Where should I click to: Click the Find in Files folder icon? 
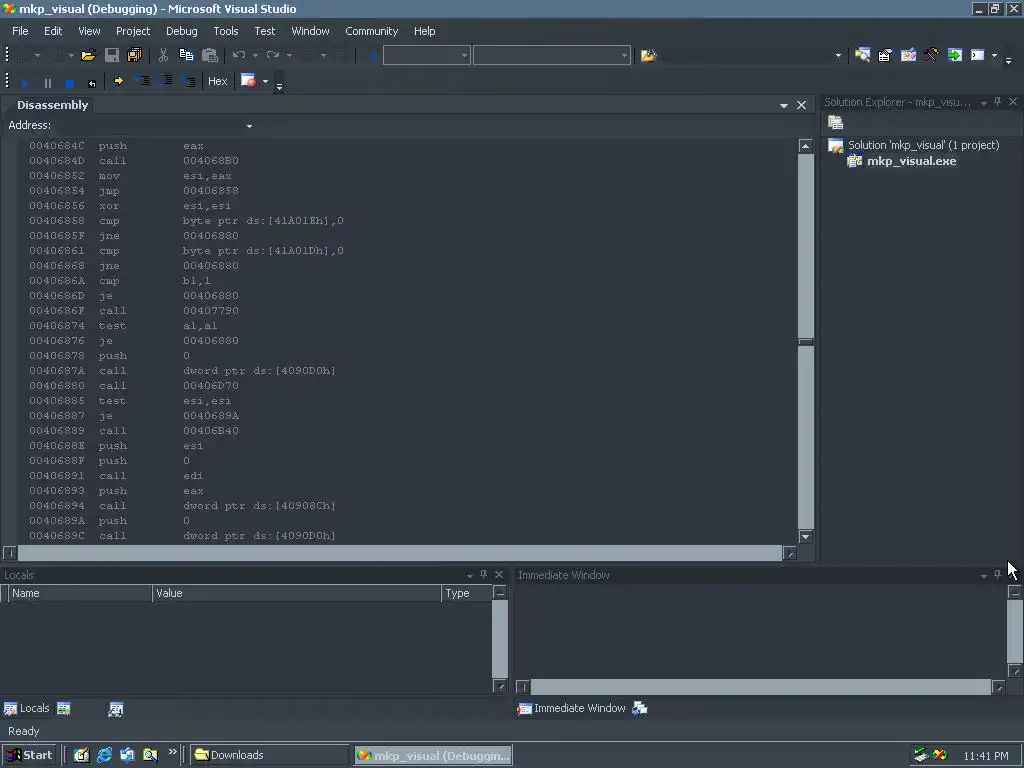pyautogui.click(x=648, y=56)
